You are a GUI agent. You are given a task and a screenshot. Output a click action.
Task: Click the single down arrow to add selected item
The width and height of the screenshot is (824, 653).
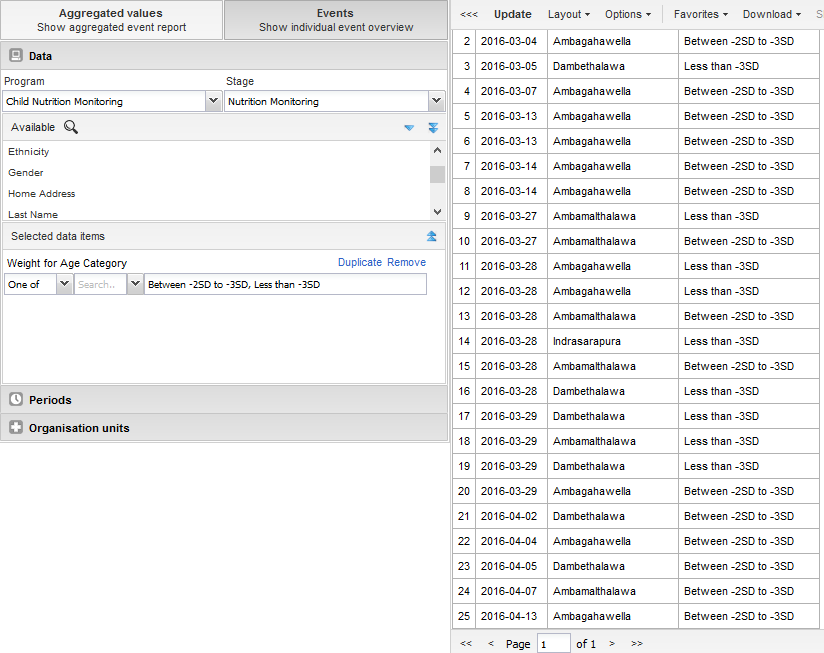click(408, 128)
